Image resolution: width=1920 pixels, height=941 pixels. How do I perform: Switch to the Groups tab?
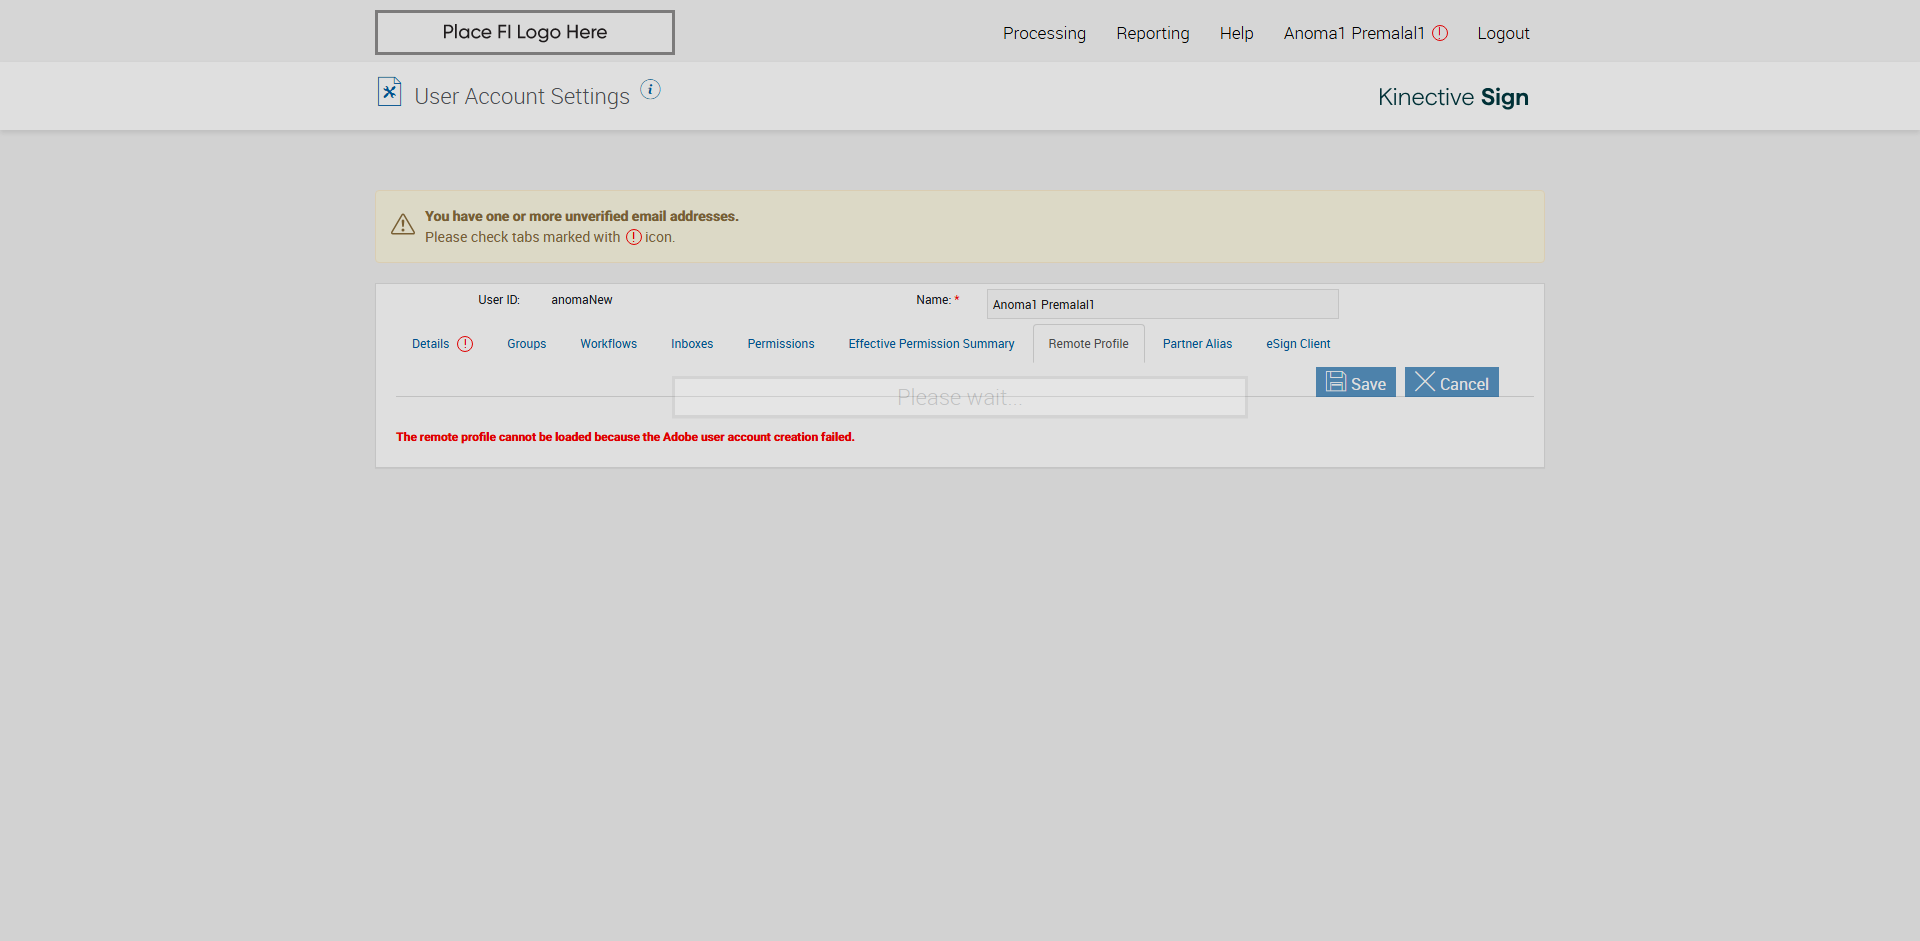[526, 344]
